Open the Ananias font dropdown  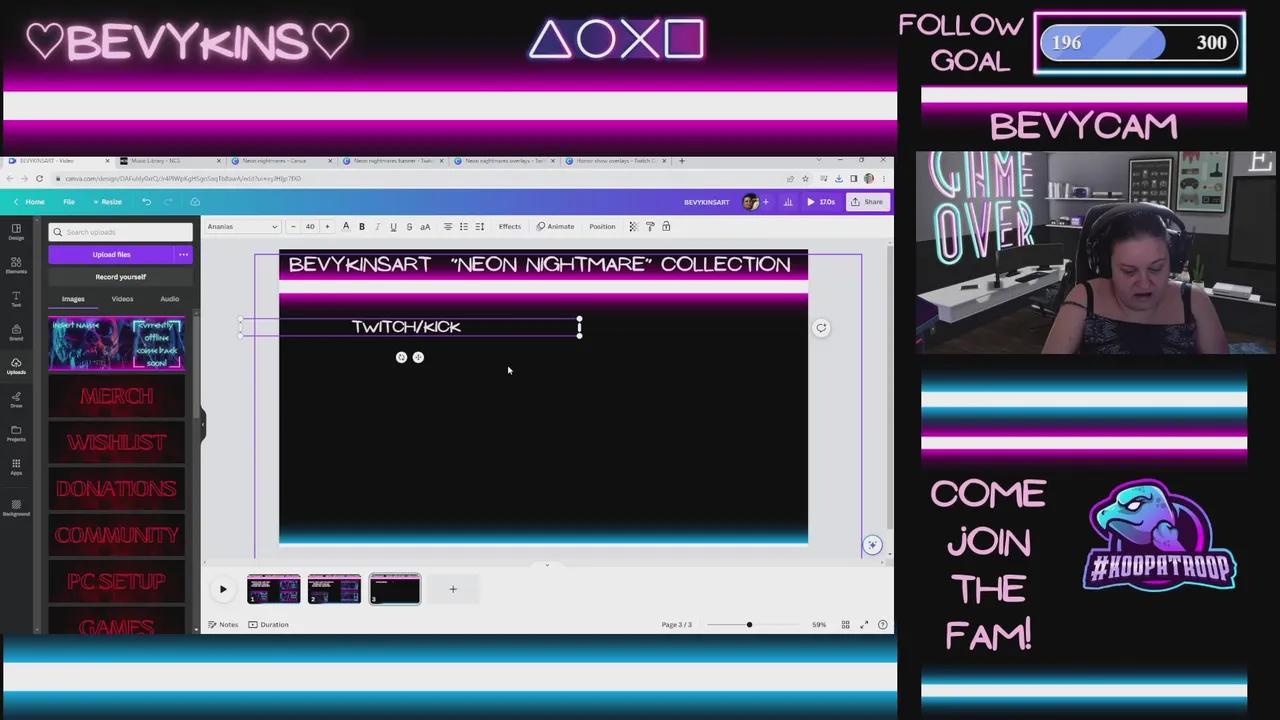(242, 227)
